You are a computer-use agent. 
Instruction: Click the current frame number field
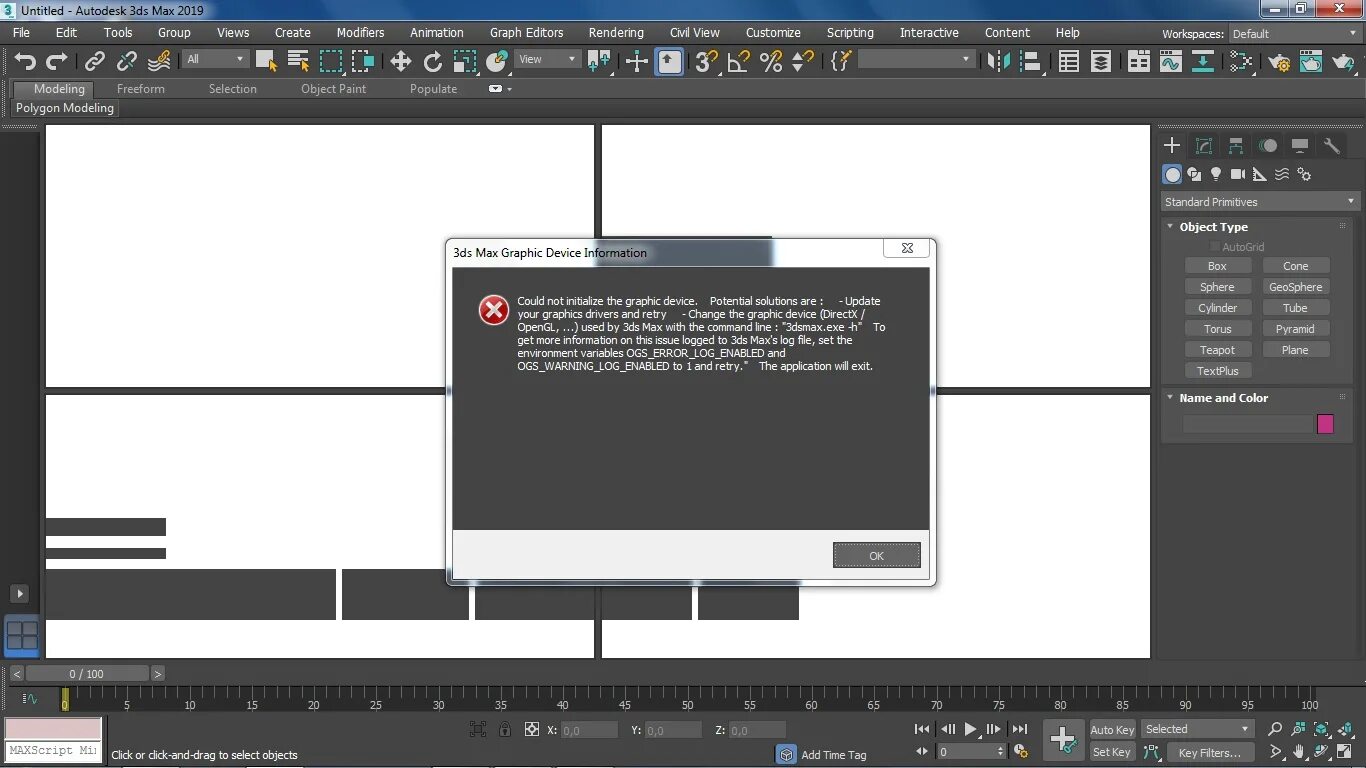[970, 751]
